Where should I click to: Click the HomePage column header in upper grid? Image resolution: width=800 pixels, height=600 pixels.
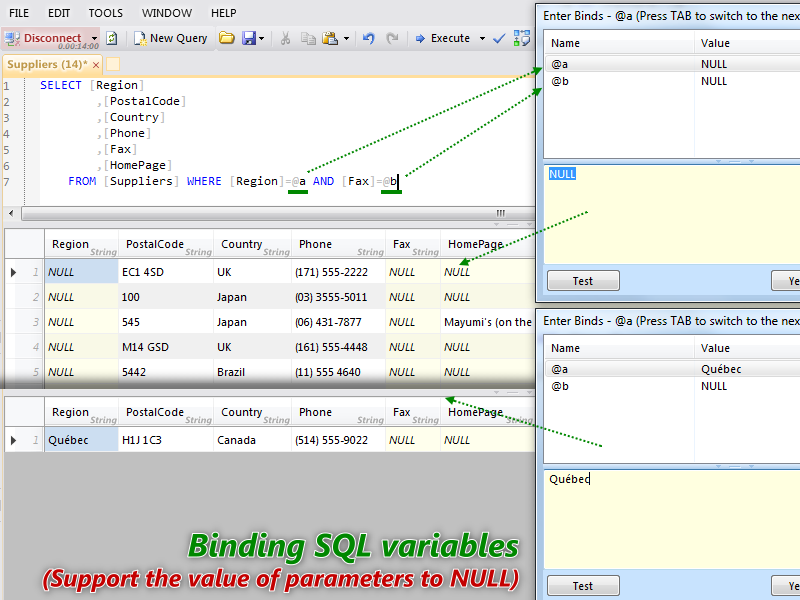click(487, 244)
